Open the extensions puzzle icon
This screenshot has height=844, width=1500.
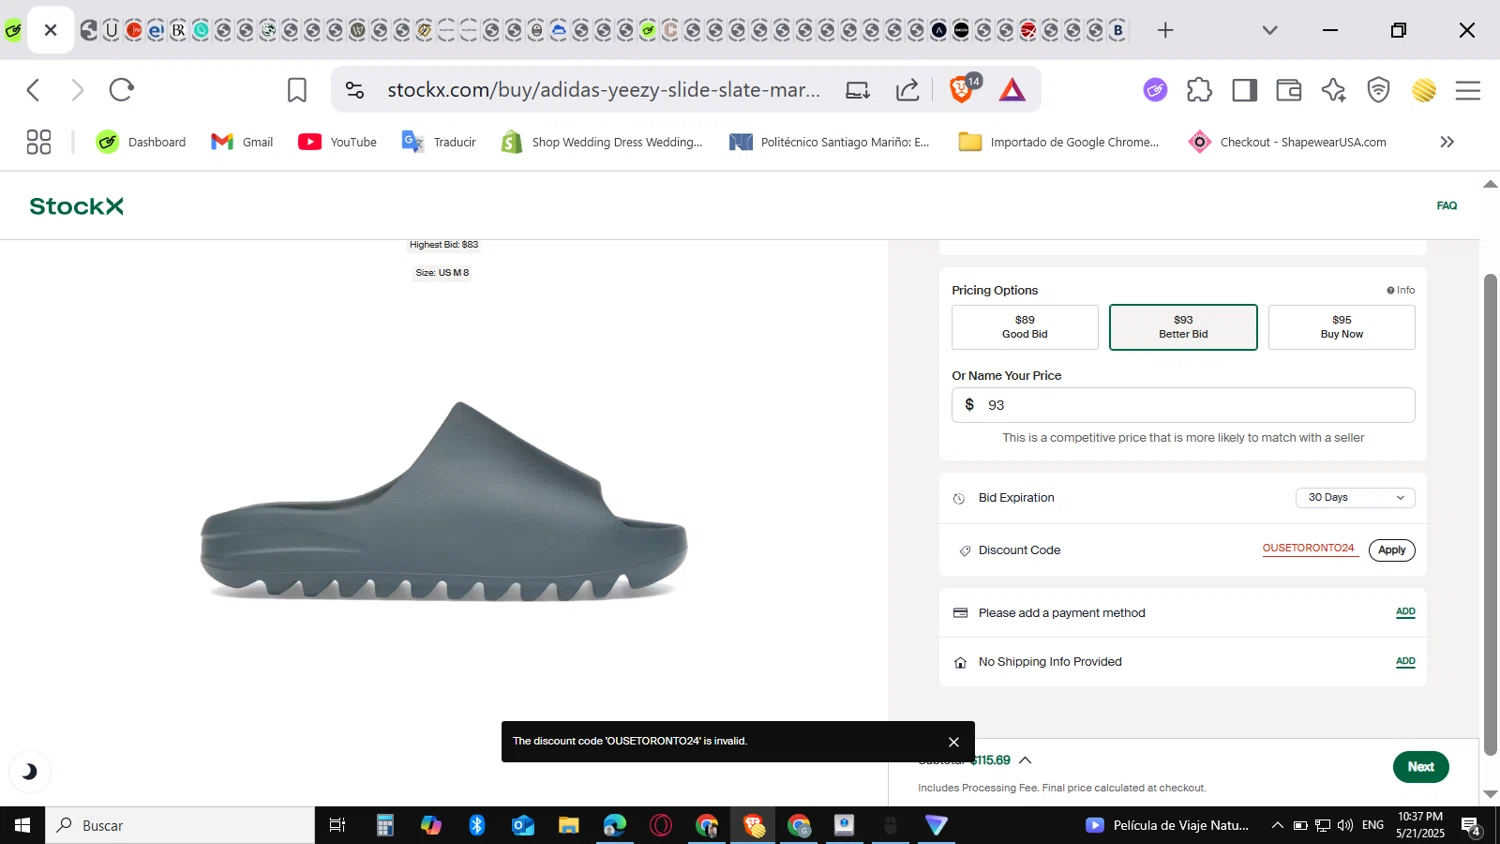click(x=1199, y=90)
